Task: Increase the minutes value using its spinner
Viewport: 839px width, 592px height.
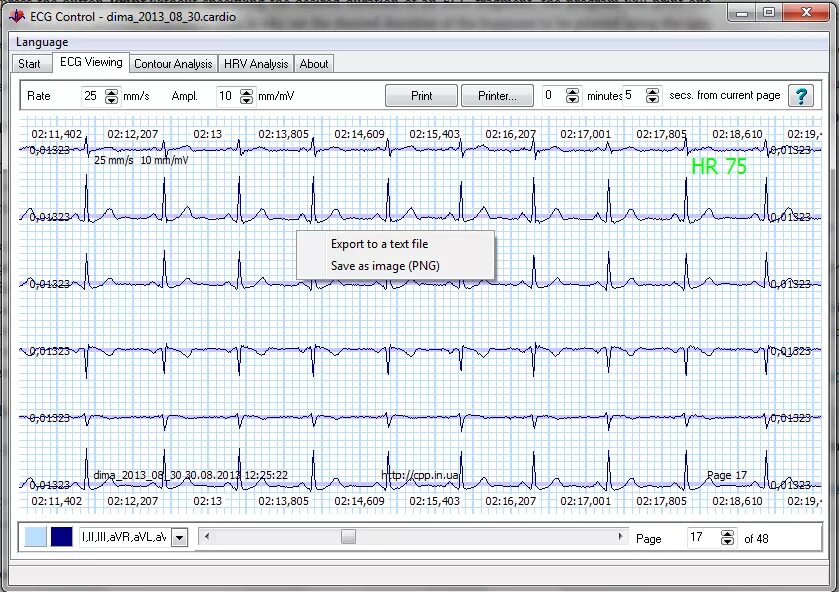Action: [x=571, y=92]
